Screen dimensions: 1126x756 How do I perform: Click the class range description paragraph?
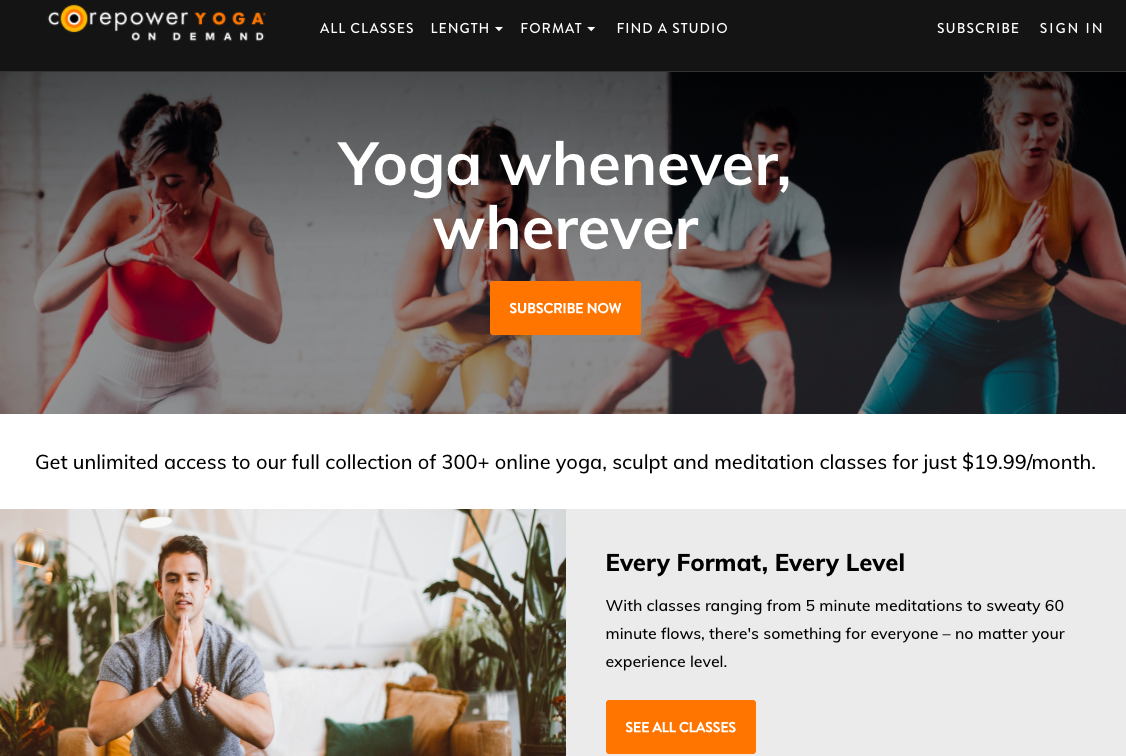tap(834, 633)
